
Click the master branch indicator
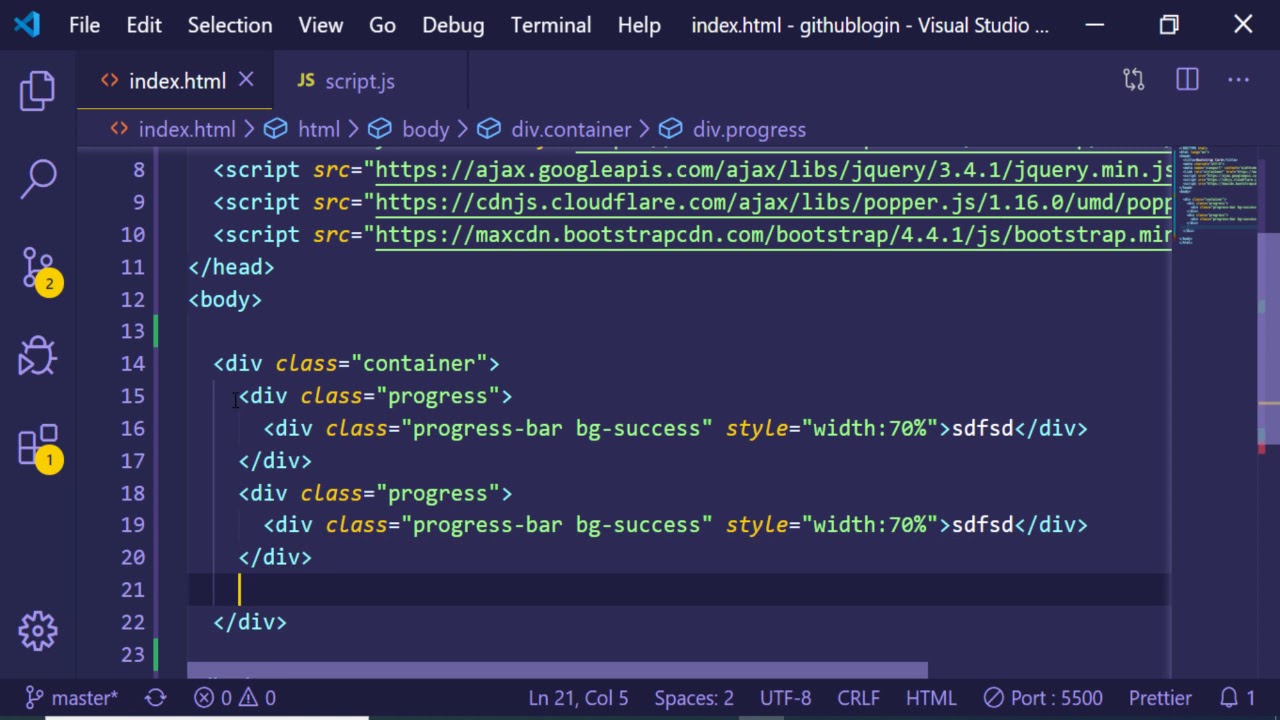pyautogui.click(x=72, y=698)
